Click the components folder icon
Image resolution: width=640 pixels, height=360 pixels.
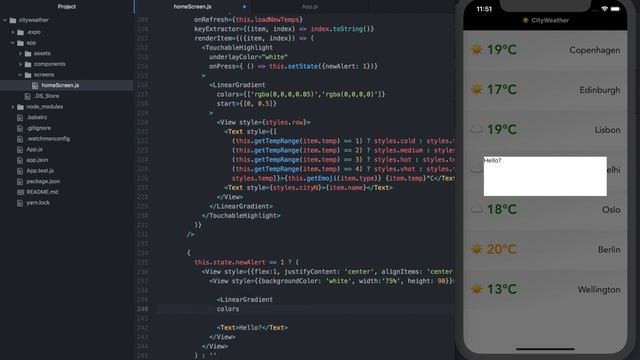(x=28, y=64)
